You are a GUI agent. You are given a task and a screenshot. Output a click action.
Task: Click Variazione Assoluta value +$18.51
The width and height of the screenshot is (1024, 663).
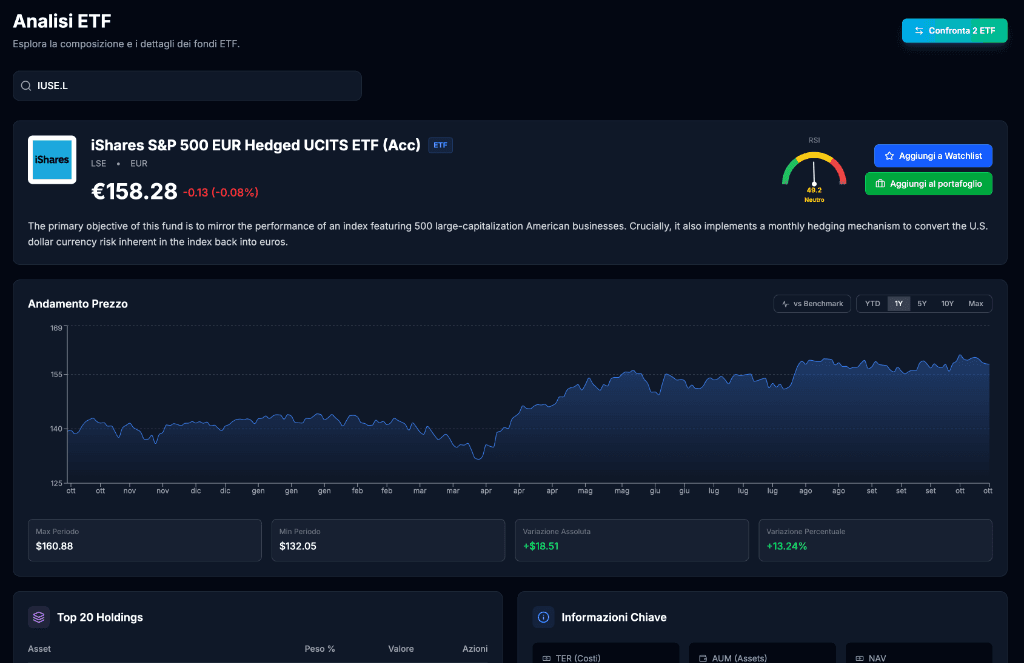541,546
